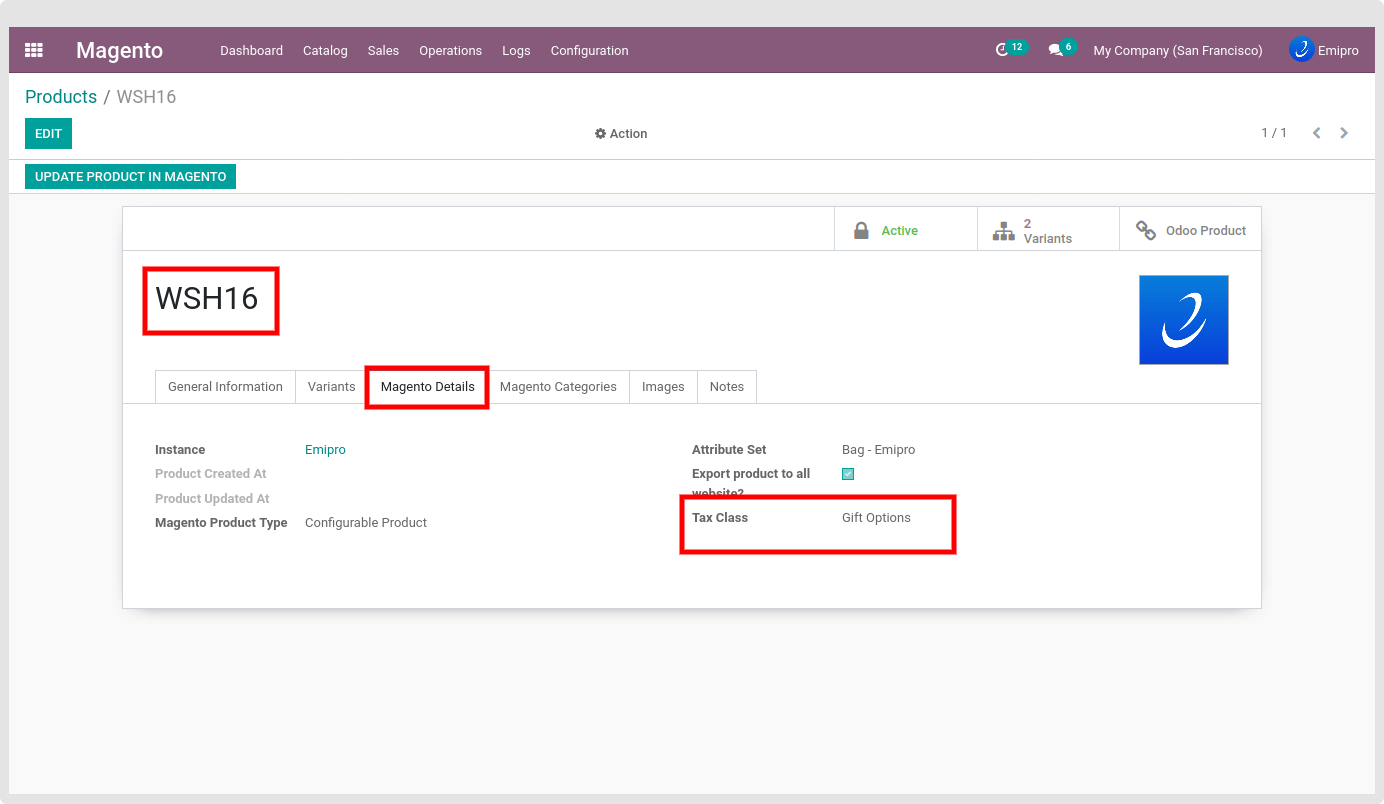This screenshot has width=1384, height=804.
Task: Click the Magento app title
Action: (119, 50)
